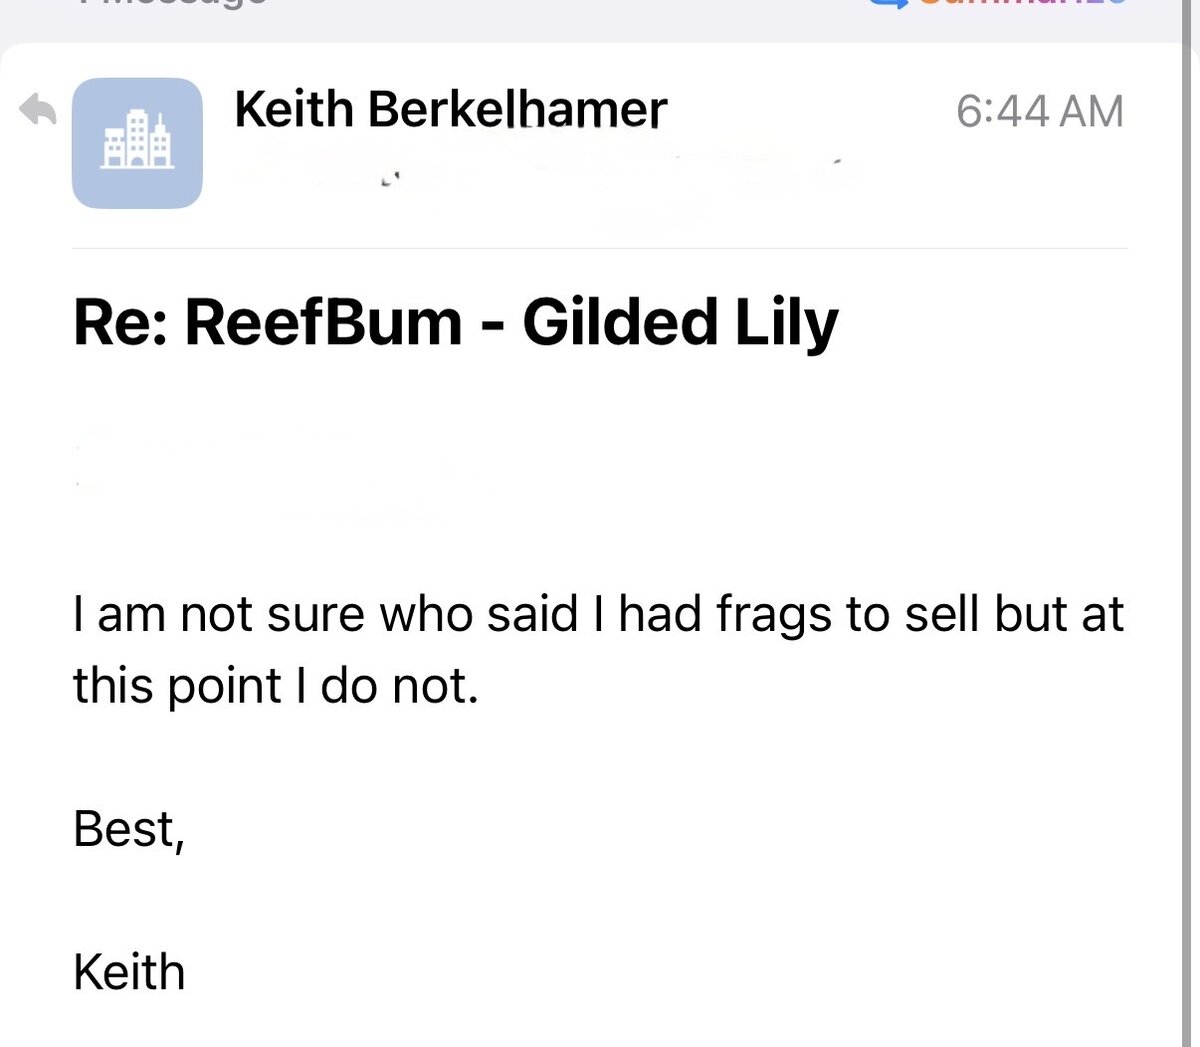Tap the Best, closing line

click(x=129, y=830)
